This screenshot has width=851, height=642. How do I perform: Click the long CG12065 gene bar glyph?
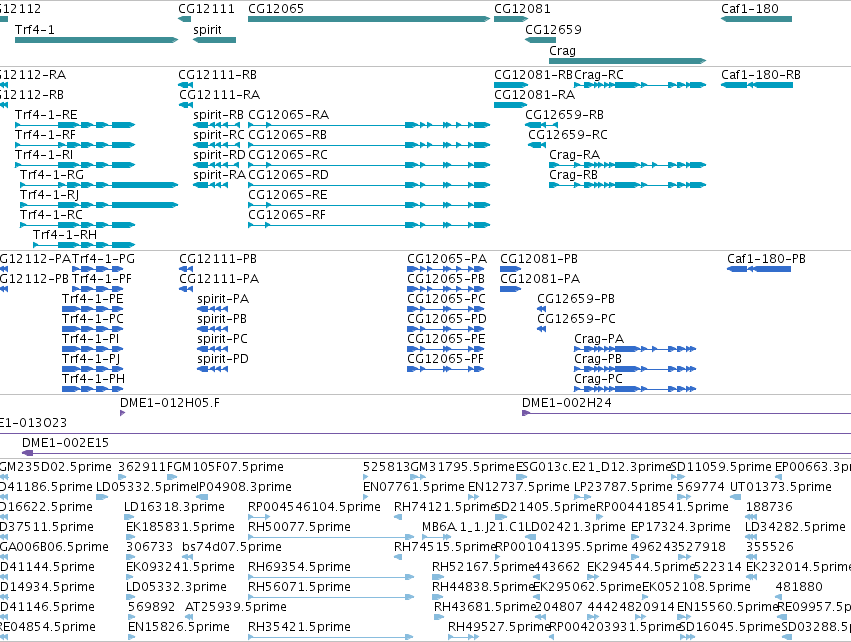click(369, 19)
